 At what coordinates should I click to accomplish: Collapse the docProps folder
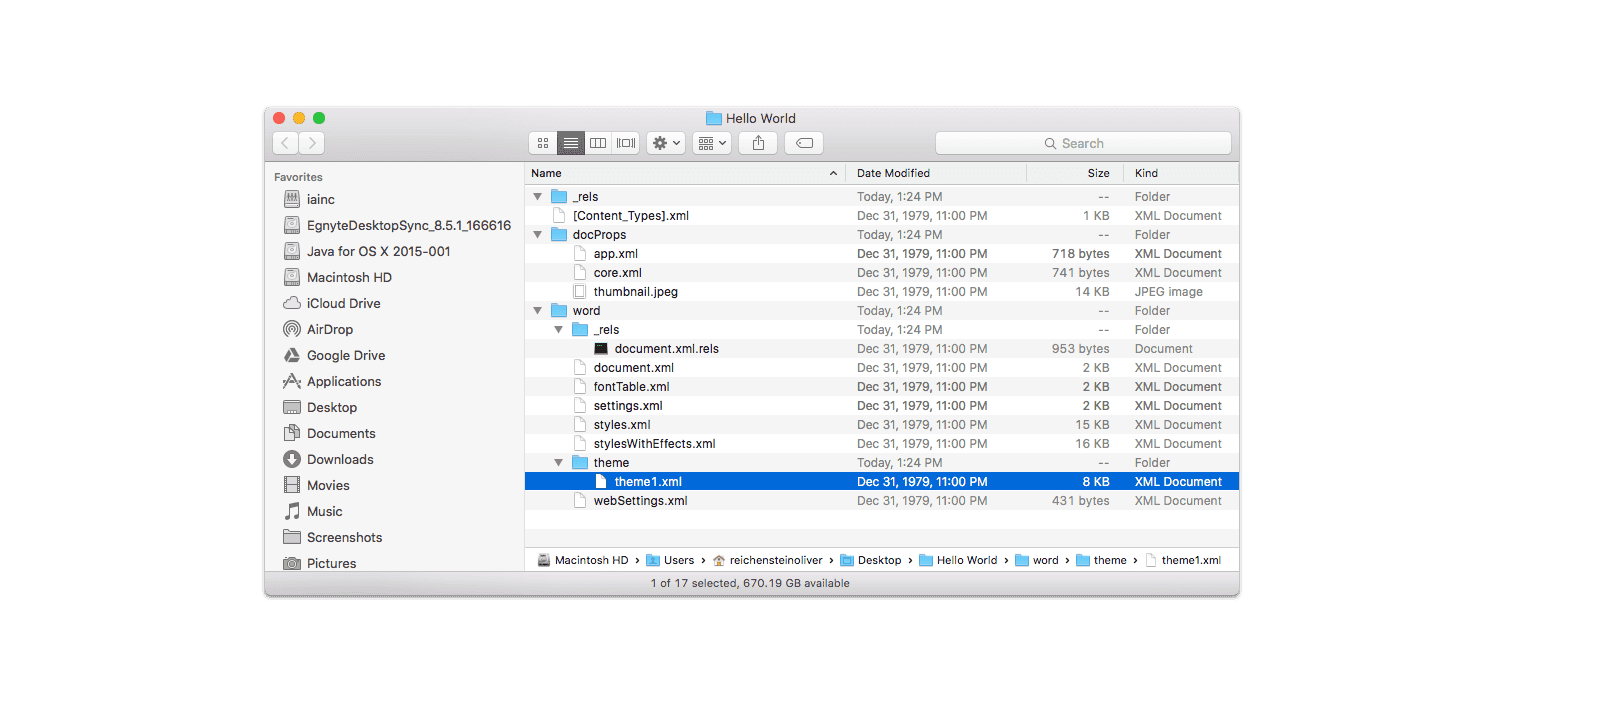538,235
